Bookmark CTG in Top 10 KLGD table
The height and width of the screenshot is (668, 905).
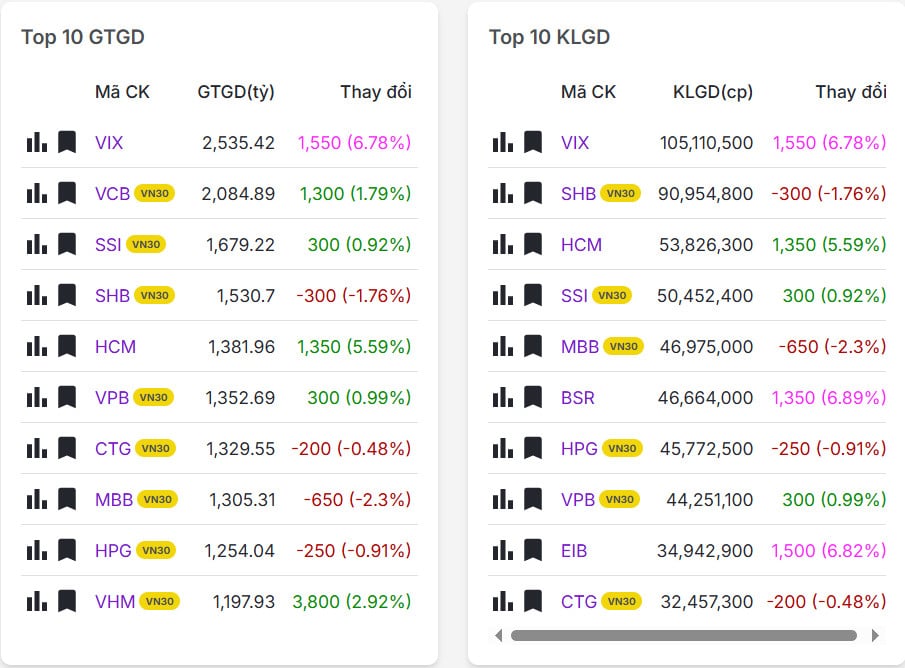533,602
